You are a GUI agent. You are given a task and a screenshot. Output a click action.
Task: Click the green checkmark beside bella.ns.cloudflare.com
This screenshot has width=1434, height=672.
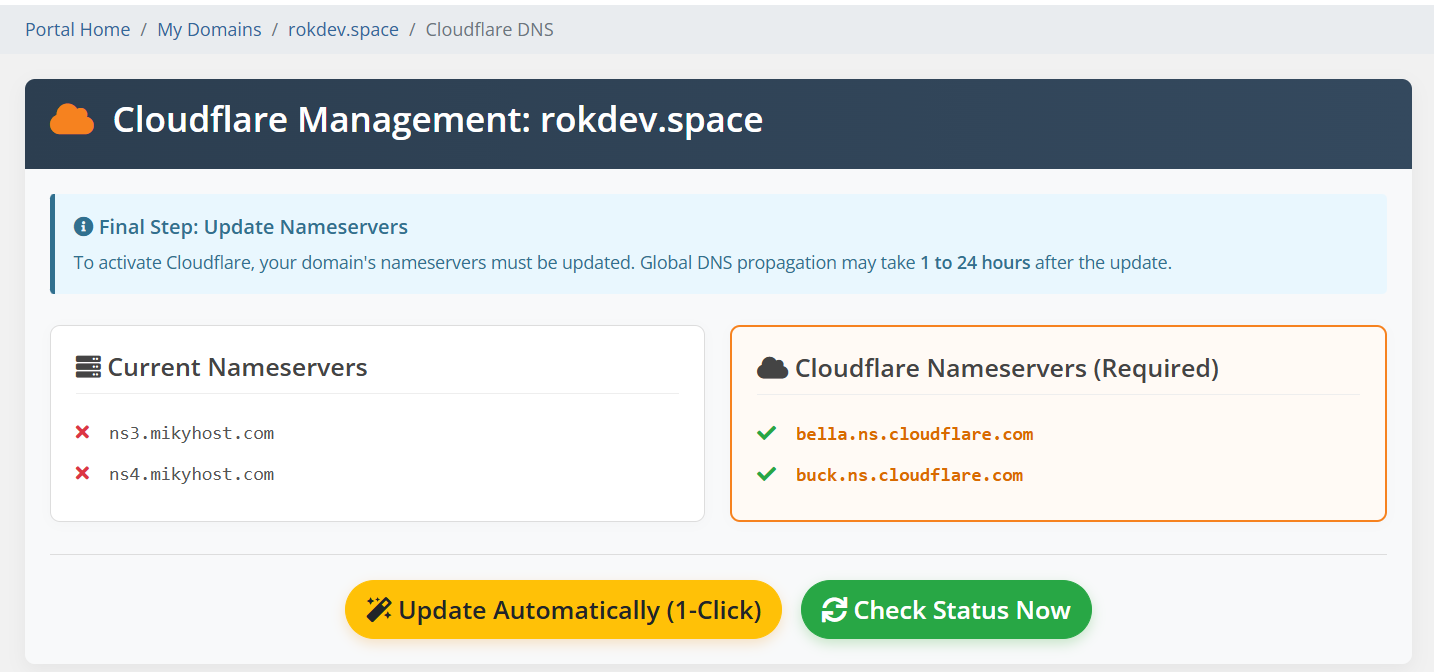point(766,432)
